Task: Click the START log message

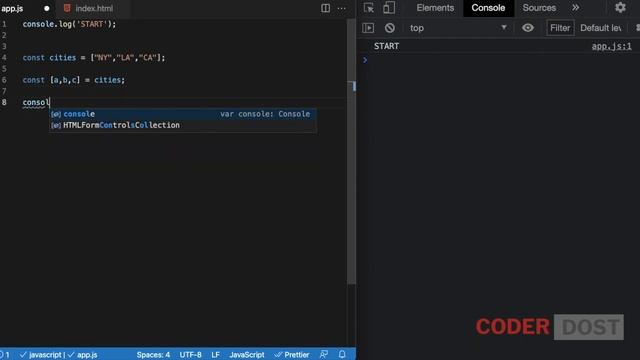Action: click(386, 46)
